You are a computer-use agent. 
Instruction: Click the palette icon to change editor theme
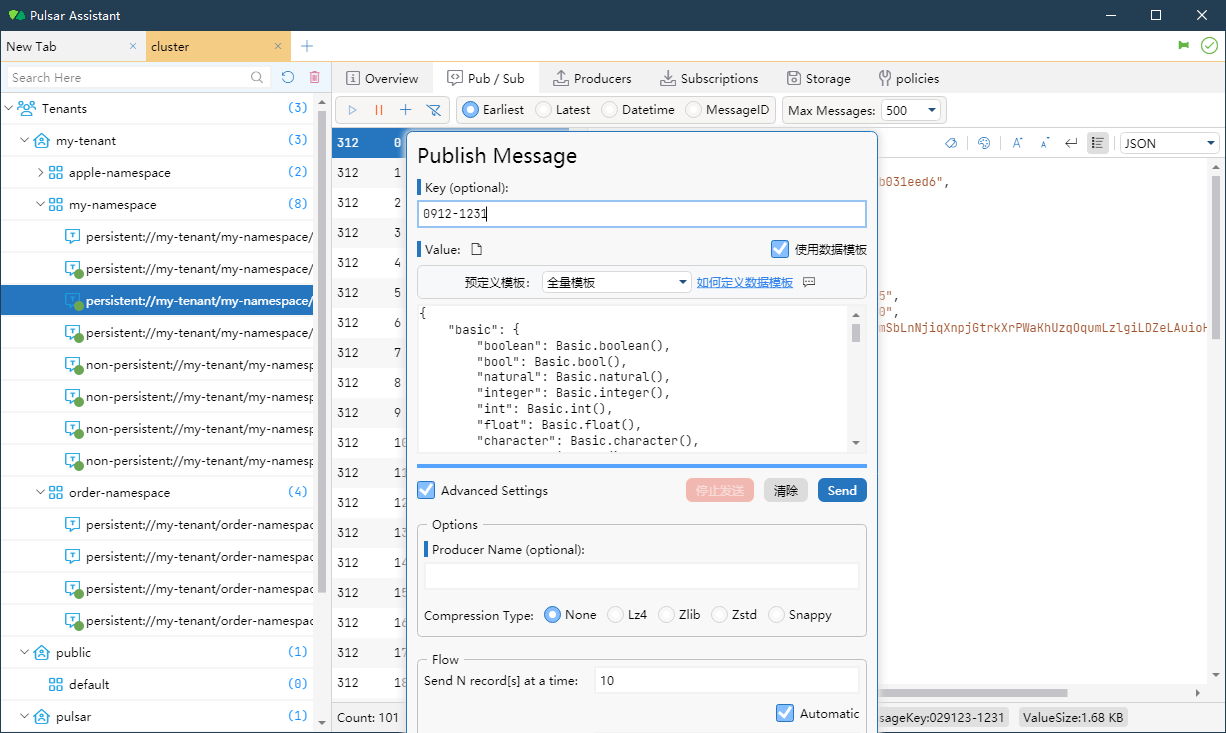pyautogui.click(x=984, y=143)
